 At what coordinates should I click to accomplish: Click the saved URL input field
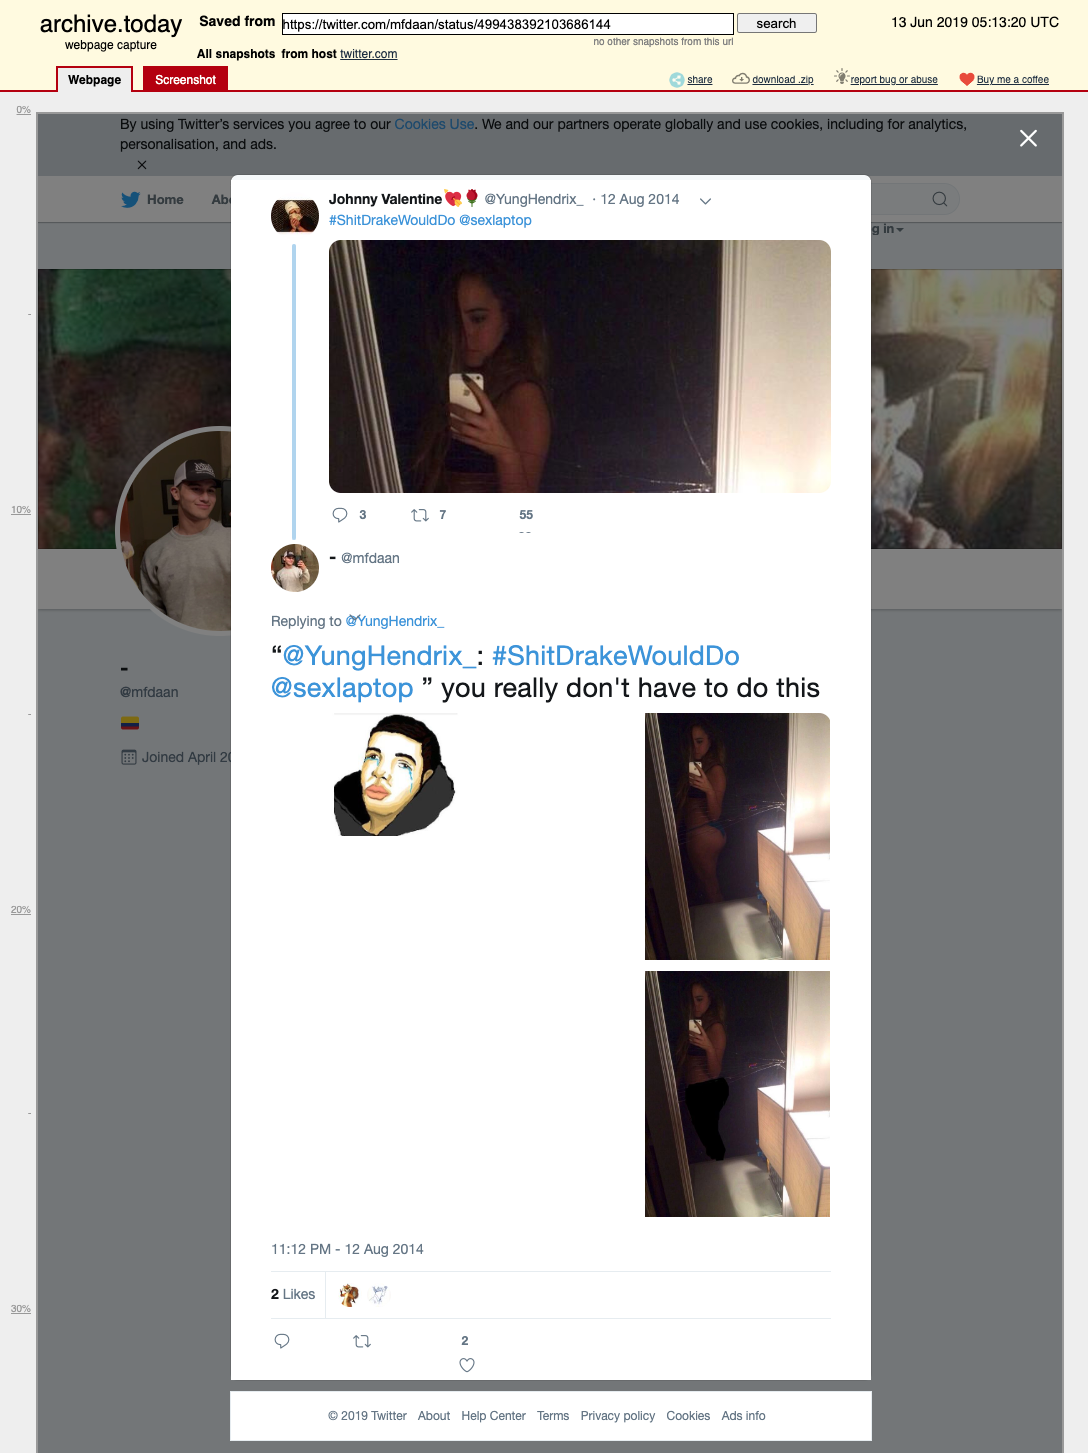507,24
